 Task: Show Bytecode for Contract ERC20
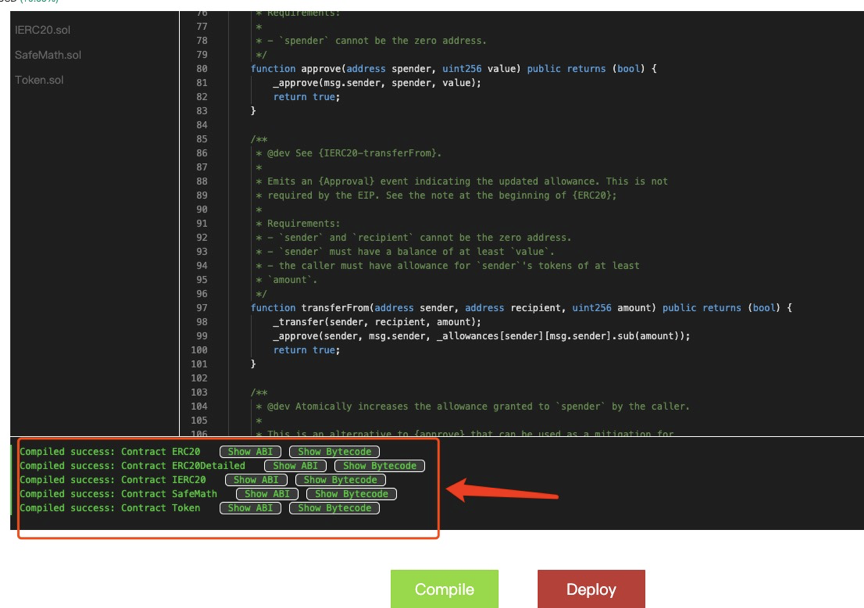coord(335,452)
